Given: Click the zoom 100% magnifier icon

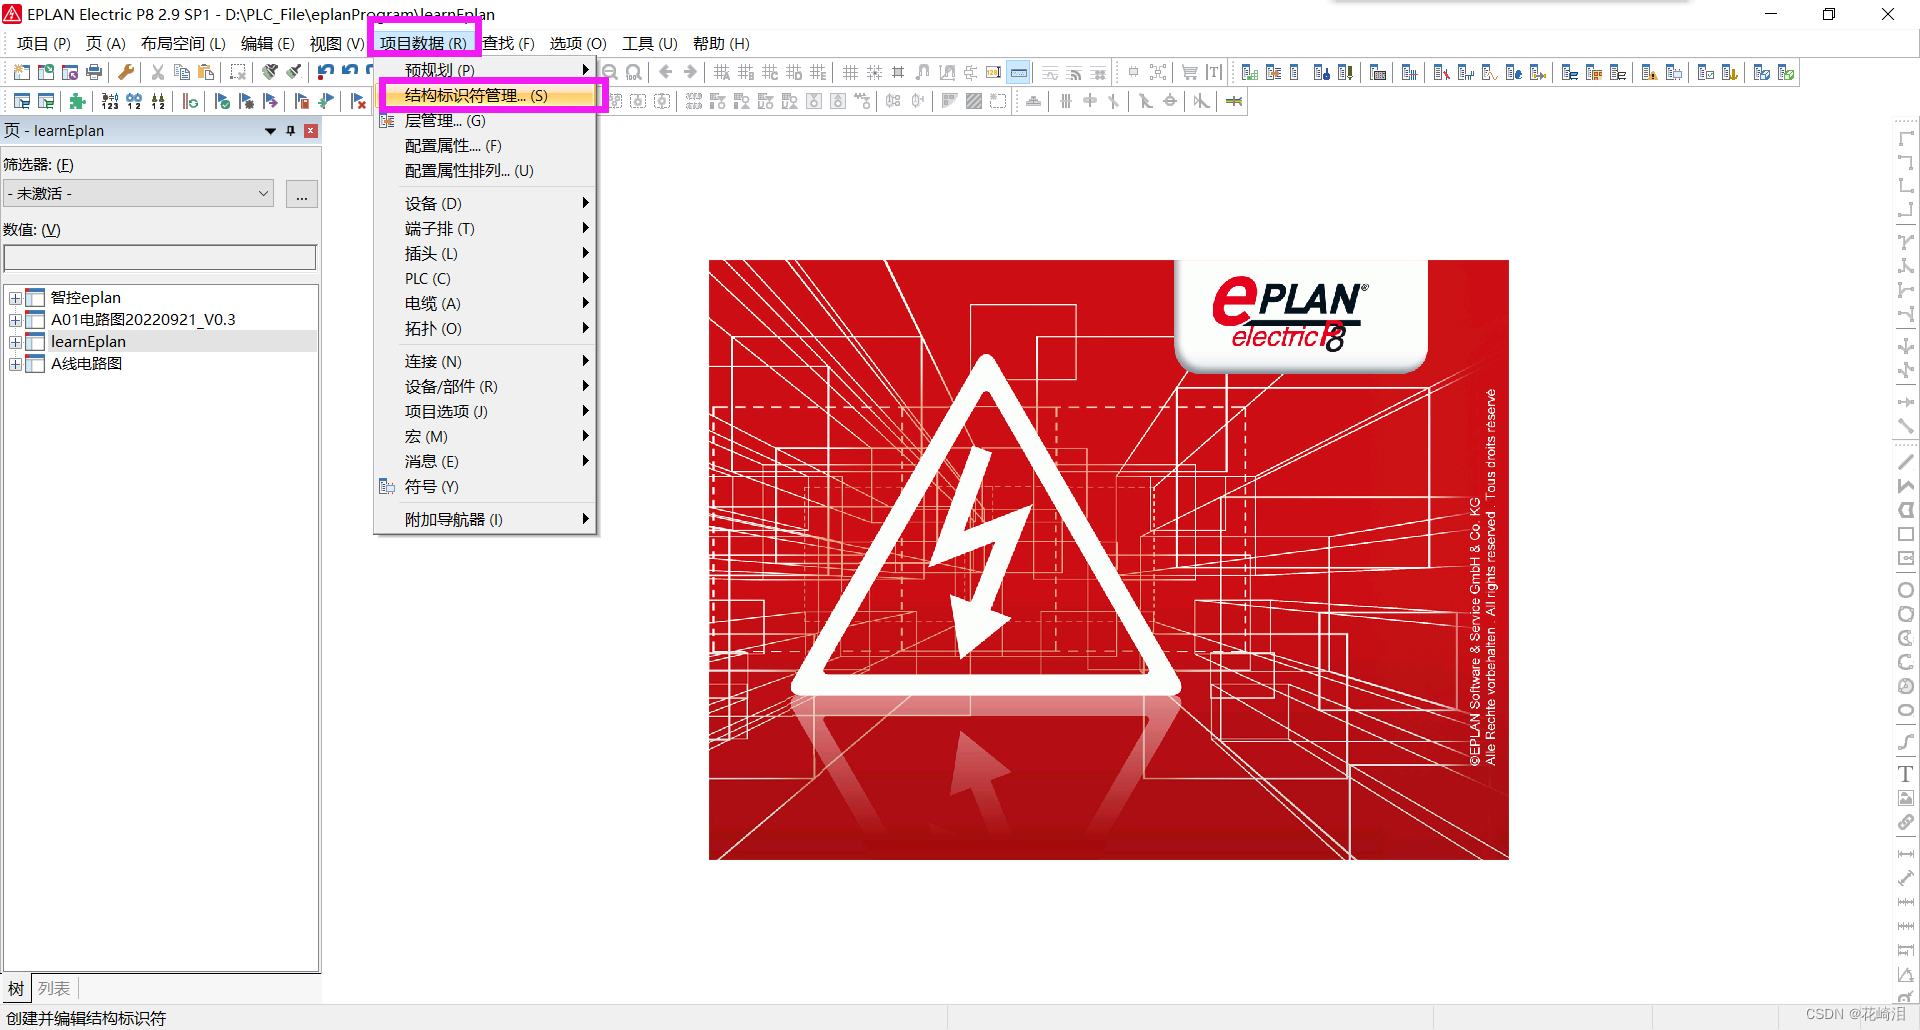Looking at the screenshot, I should 634,72.
